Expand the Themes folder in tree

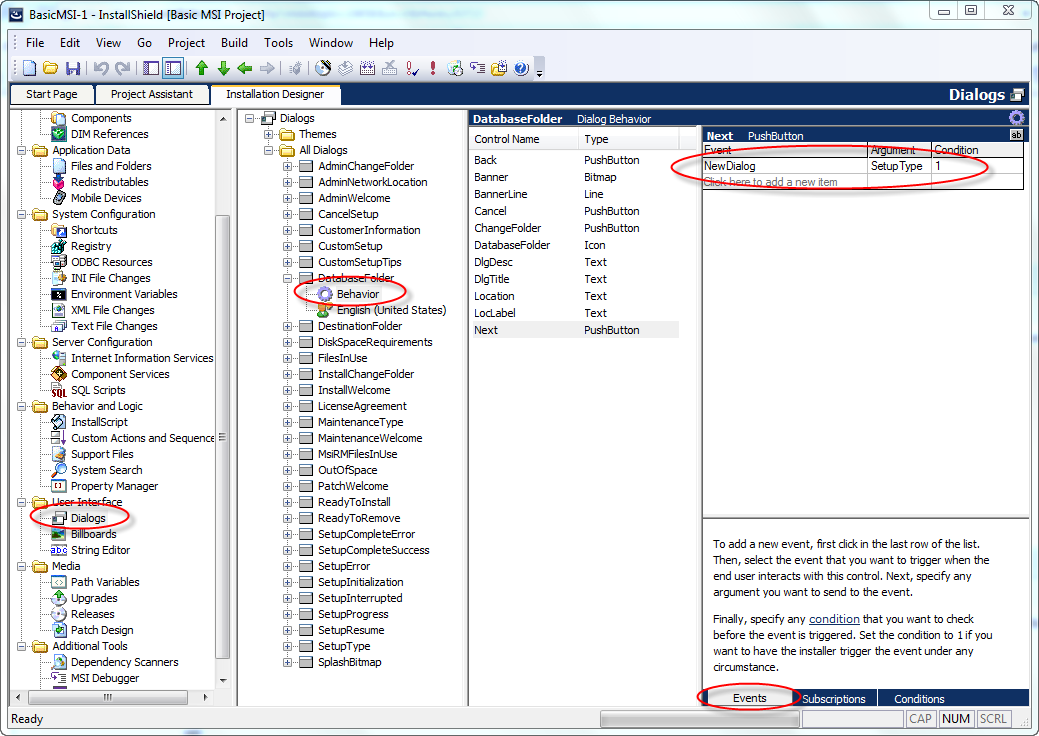[x=270, y=134]
